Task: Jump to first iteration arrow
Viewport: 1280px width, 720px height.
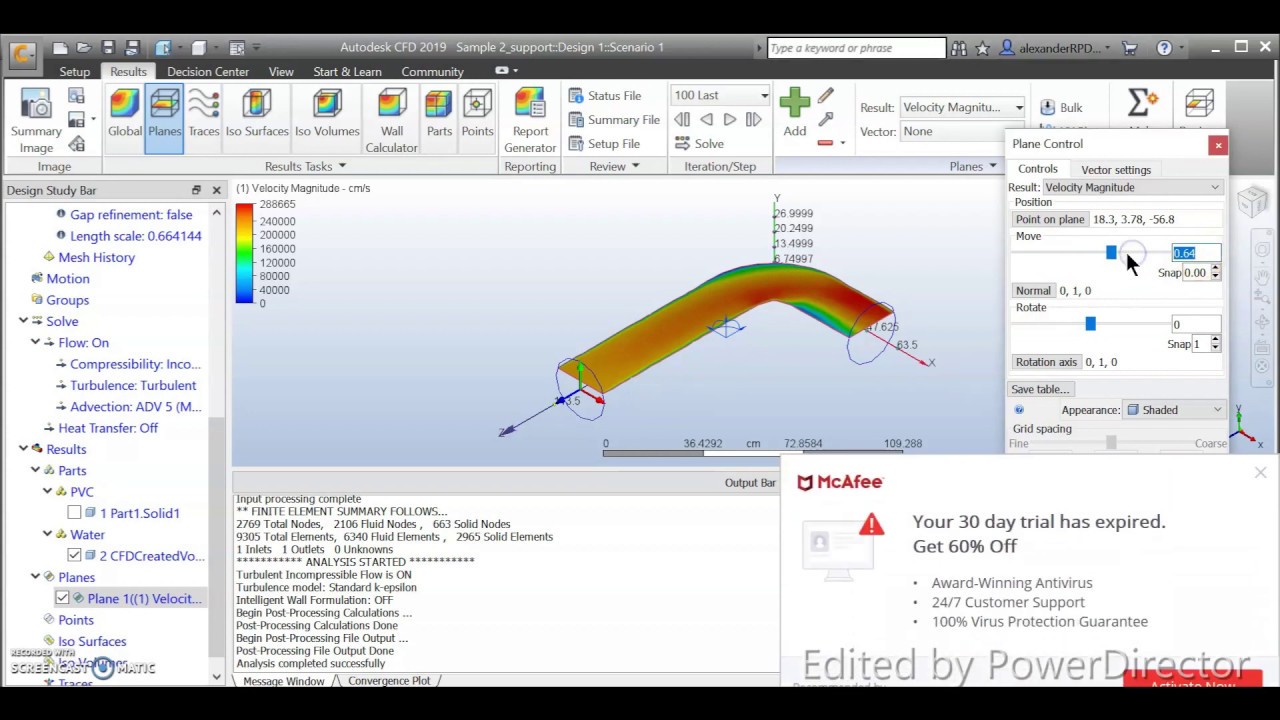Action: click(x=682, y=119)
